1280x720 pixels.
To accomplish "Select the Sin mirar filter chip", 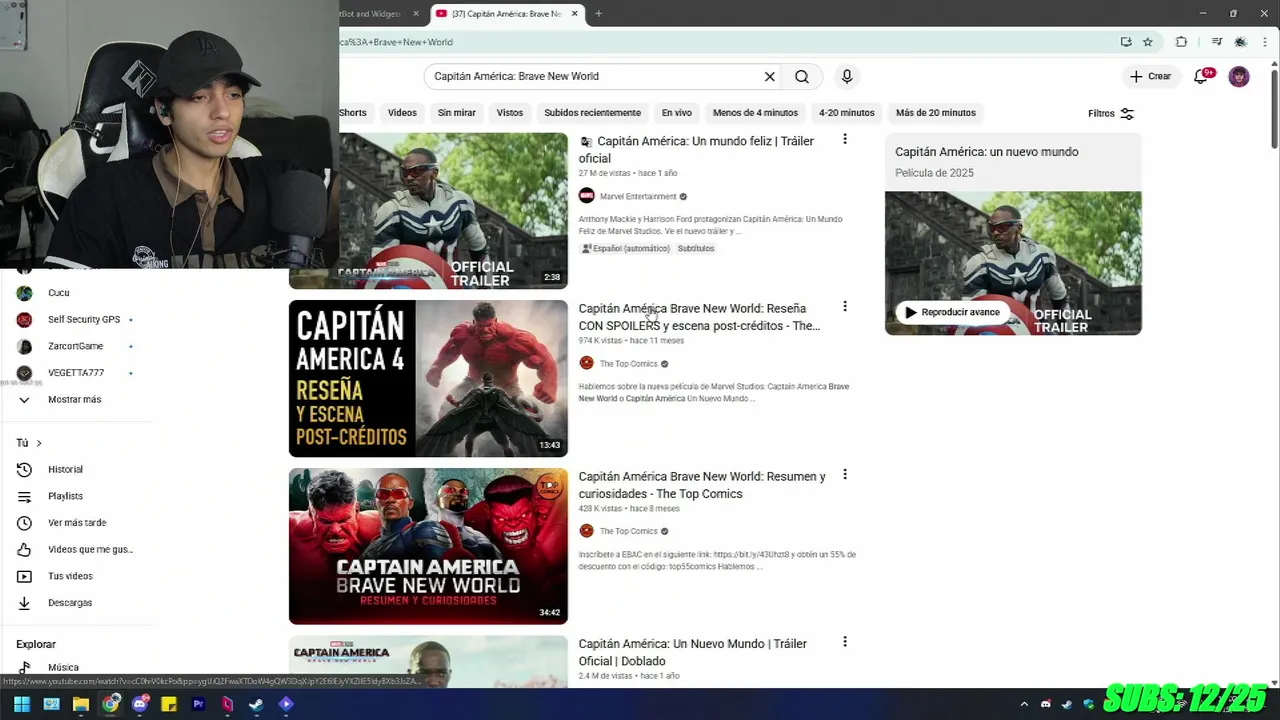I will pyautogui.click(x=456, y=112).
